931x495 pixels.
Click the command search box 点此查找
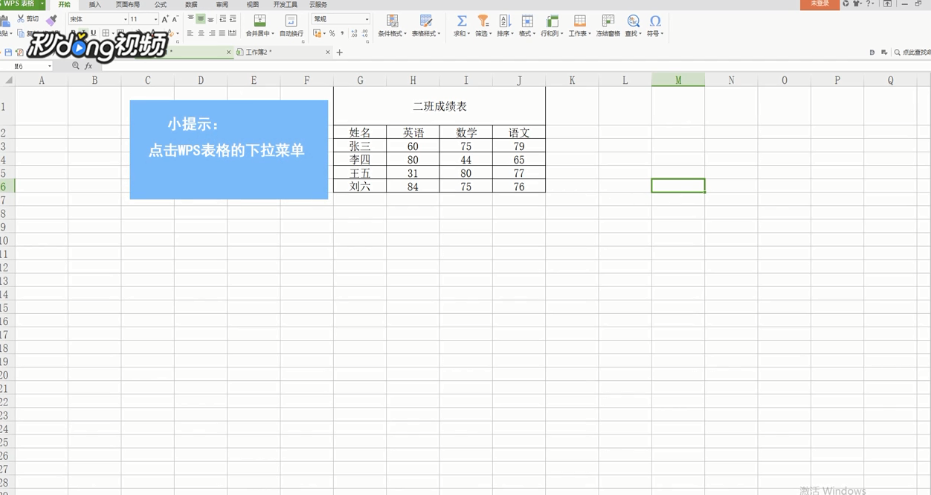(912, 52)
